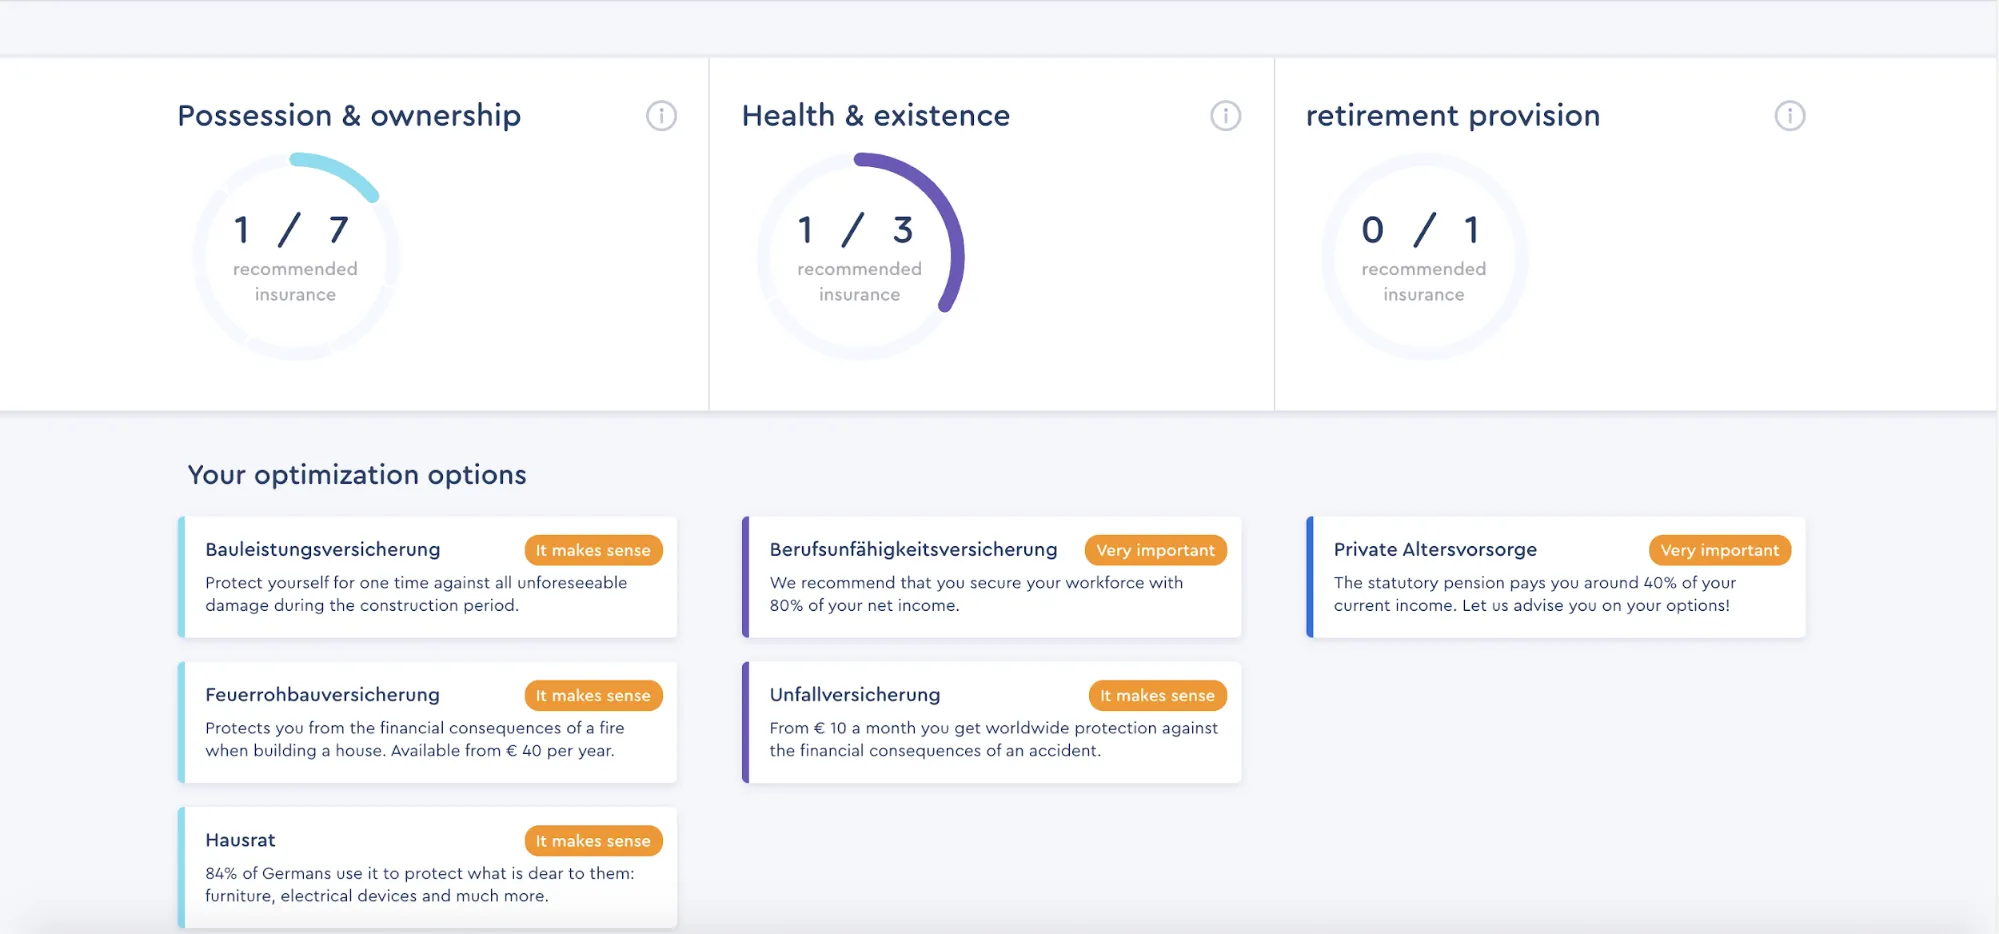
Task: Click 'It makes sense' badge on Hausrat
Action: pyautogui.click(x=593, y=841)
